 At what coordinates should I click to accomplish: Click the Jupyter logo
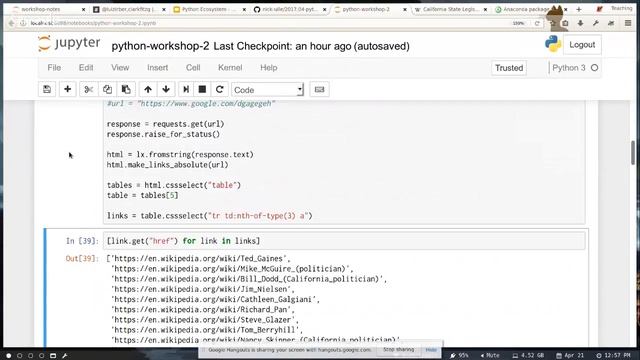pyautogui.click(x=69, y=43)
